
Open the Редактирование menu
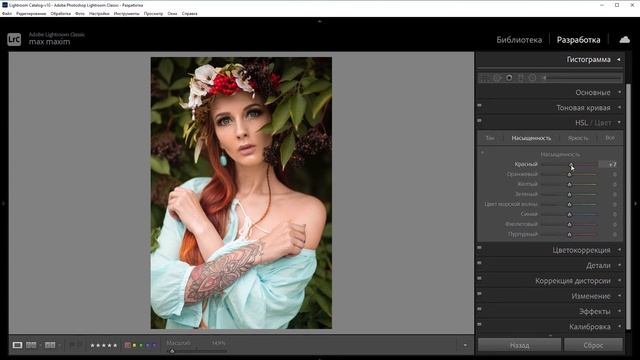(x=31, y=13)
